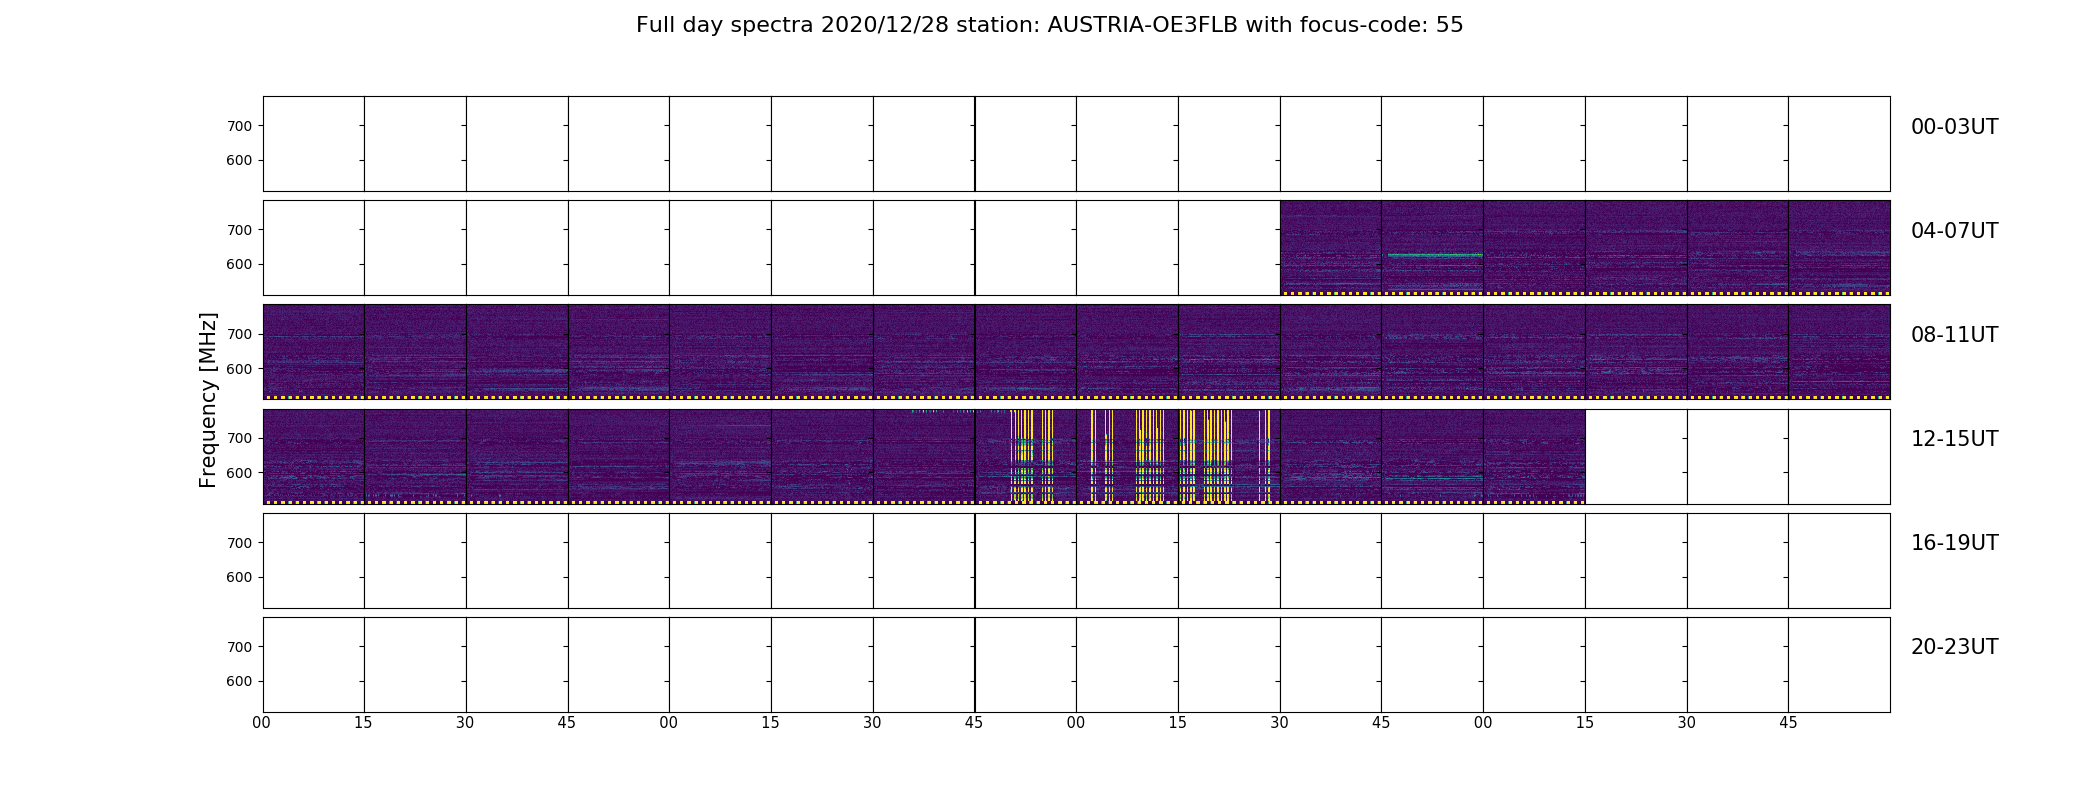The width and height of the screenshot is (2100, 800).
Task: Click the 700 tick label of the 20-23UT row
Action: 239,647
